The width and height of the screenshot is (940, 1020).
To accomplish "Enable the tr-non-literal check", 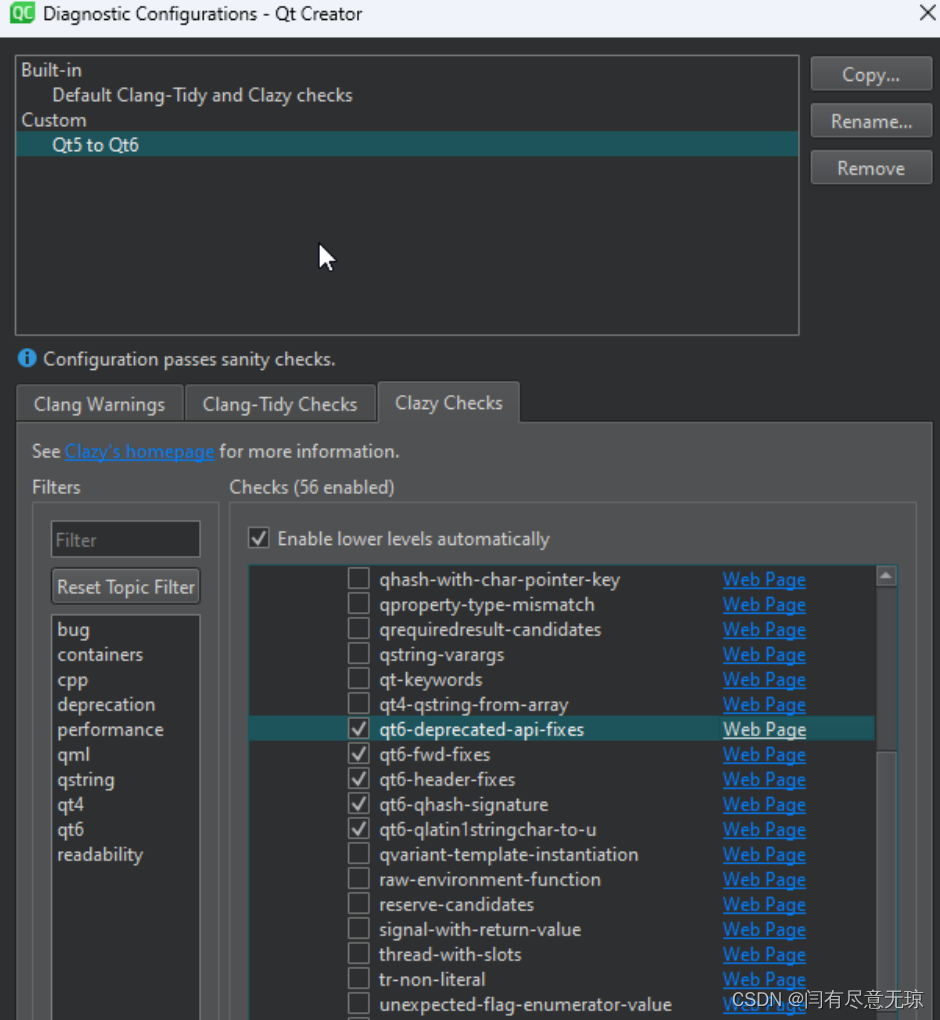I will (x=358, y=979).
